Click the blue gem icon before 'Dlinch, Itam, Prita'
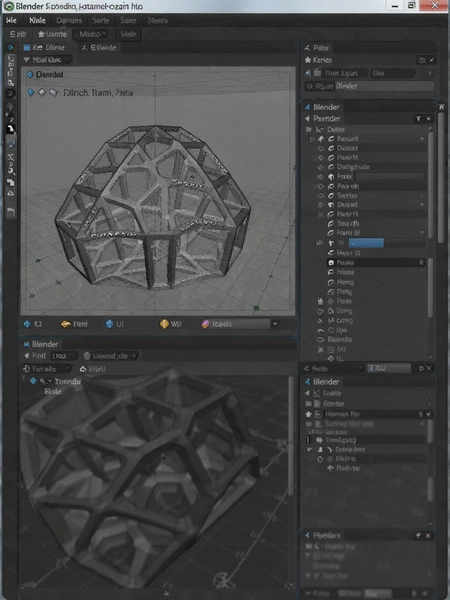450x600 pixels. point(31,92)
